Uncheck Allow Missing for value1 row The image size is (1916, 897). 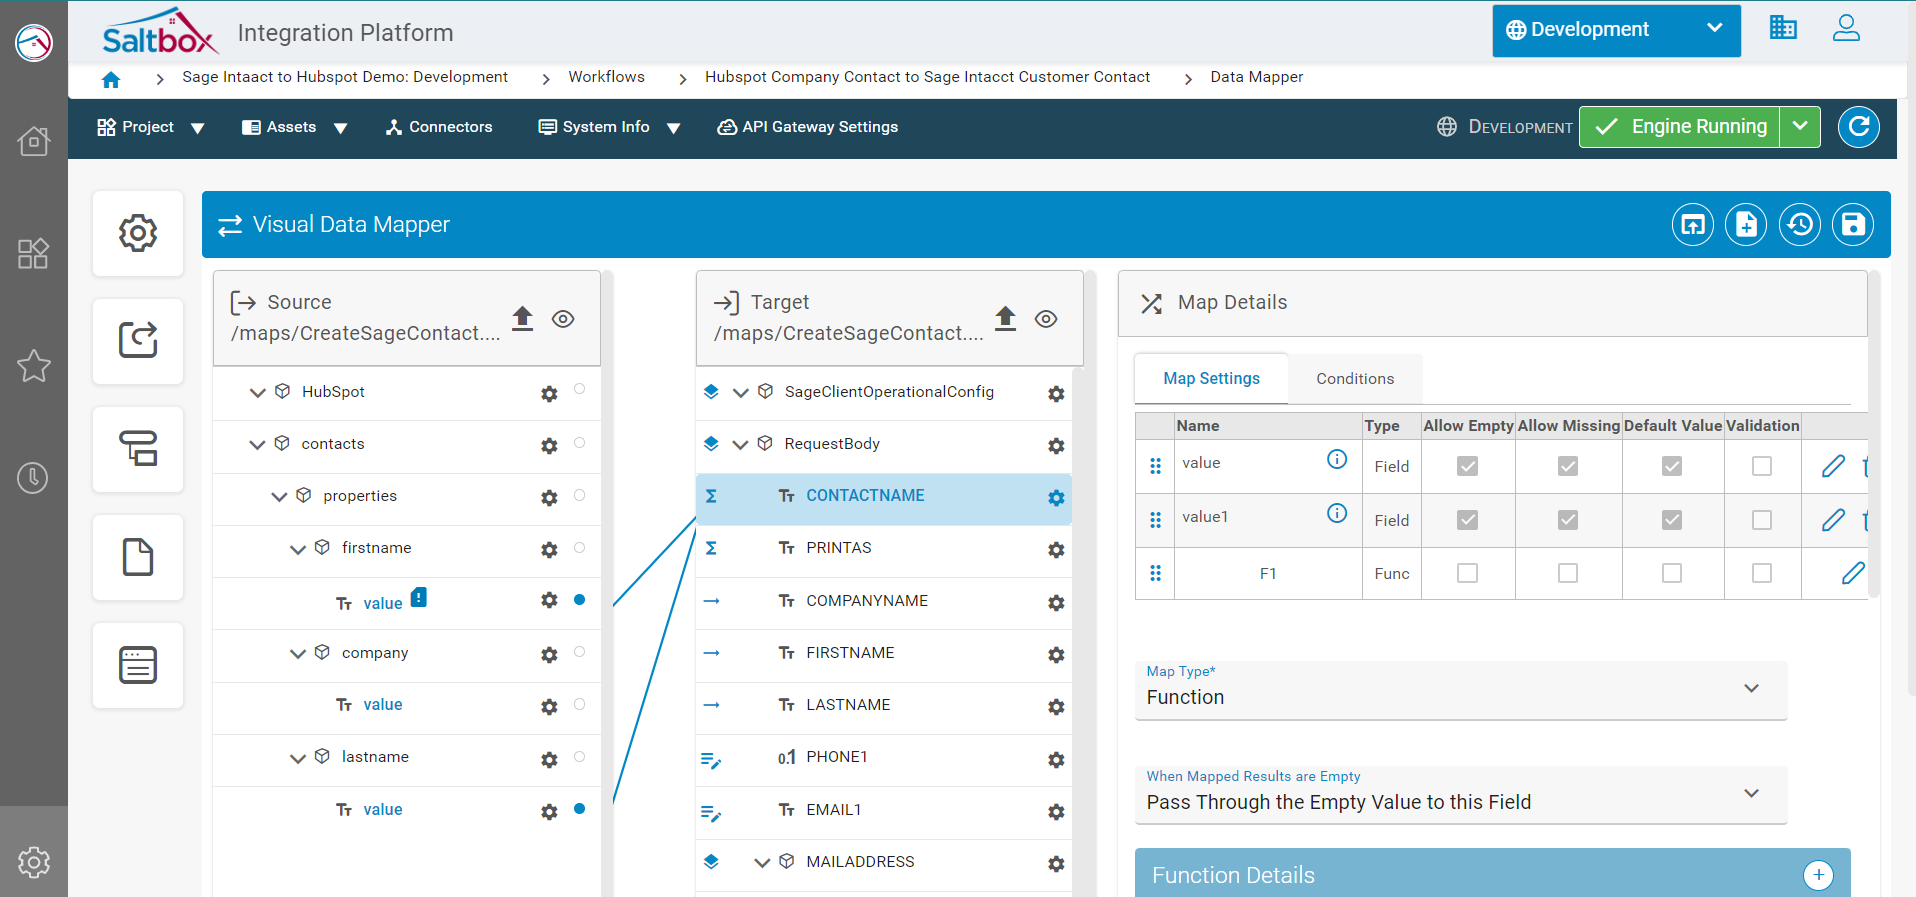pos(1567,520)
